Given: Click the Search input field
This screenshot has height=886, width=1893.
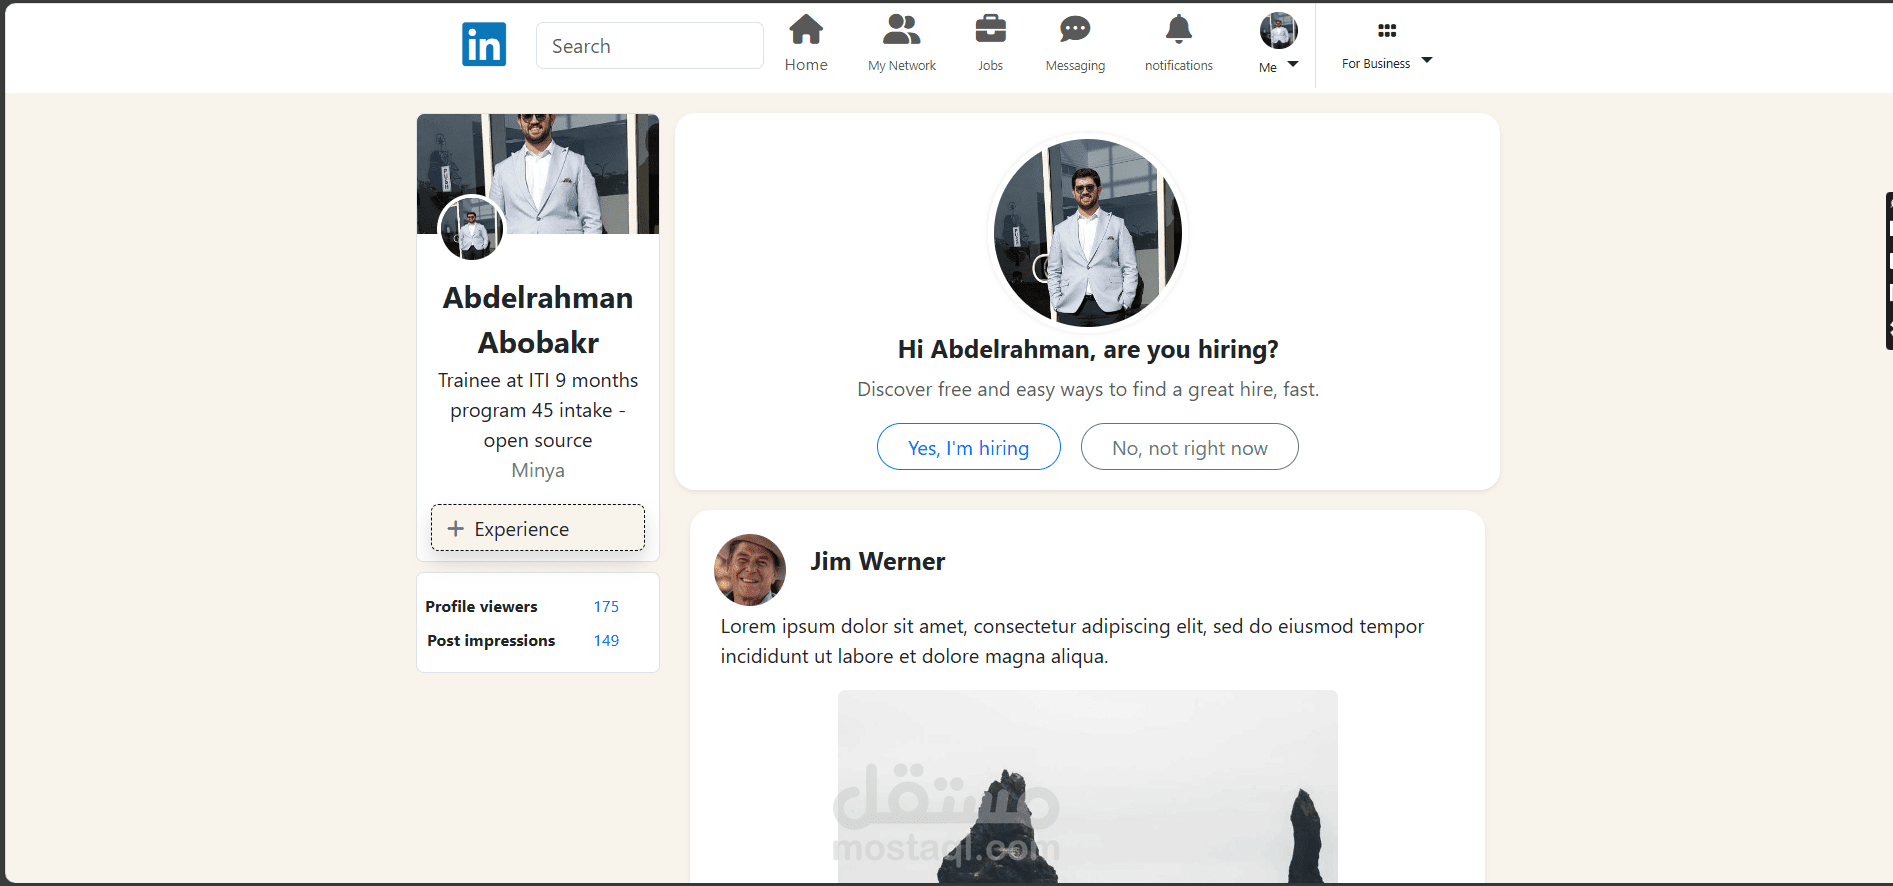Looking at the screenshot, I should [x=650, y=46].
